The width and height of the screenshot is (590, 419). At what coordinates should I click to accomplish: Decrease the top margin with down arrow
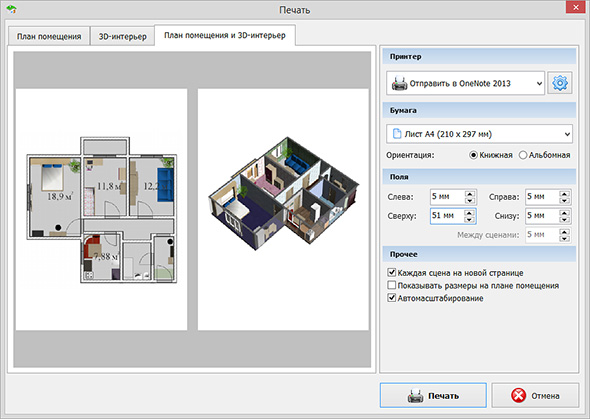(x=470, y=220)
